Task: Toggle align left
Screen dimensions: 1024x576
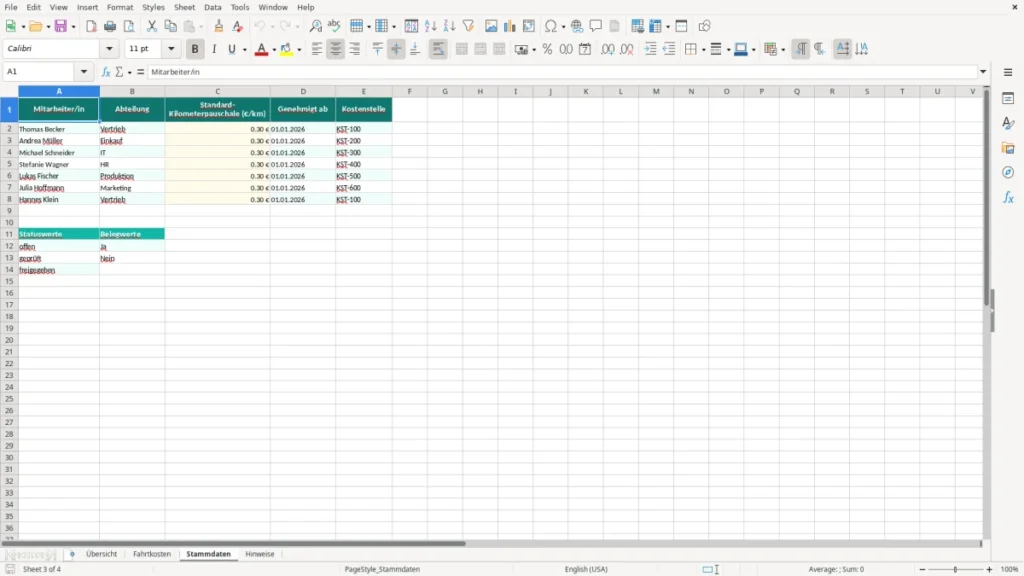Action: click(317, 49)
